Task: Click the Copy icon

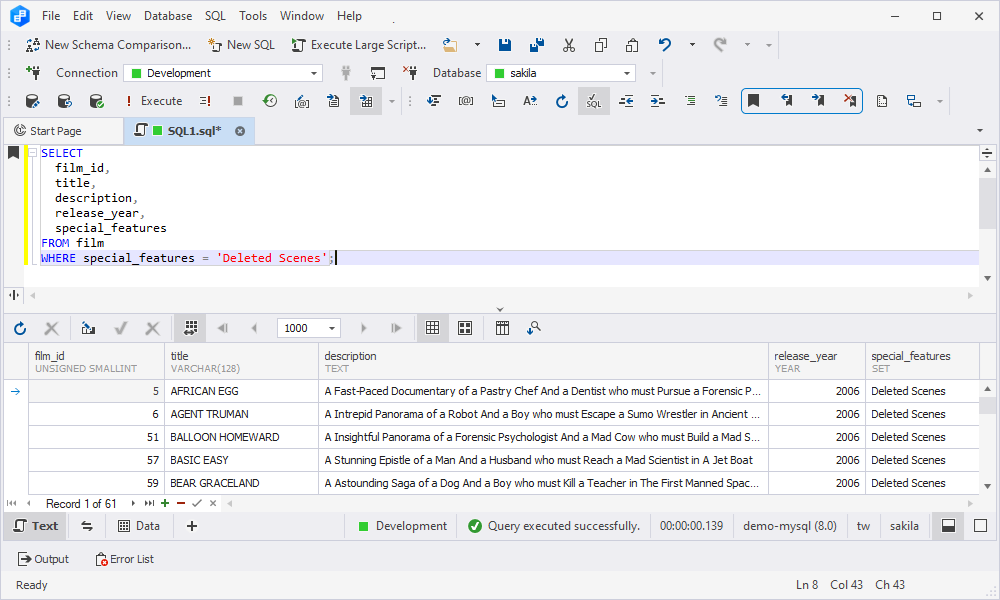Action: click(601, 45)
